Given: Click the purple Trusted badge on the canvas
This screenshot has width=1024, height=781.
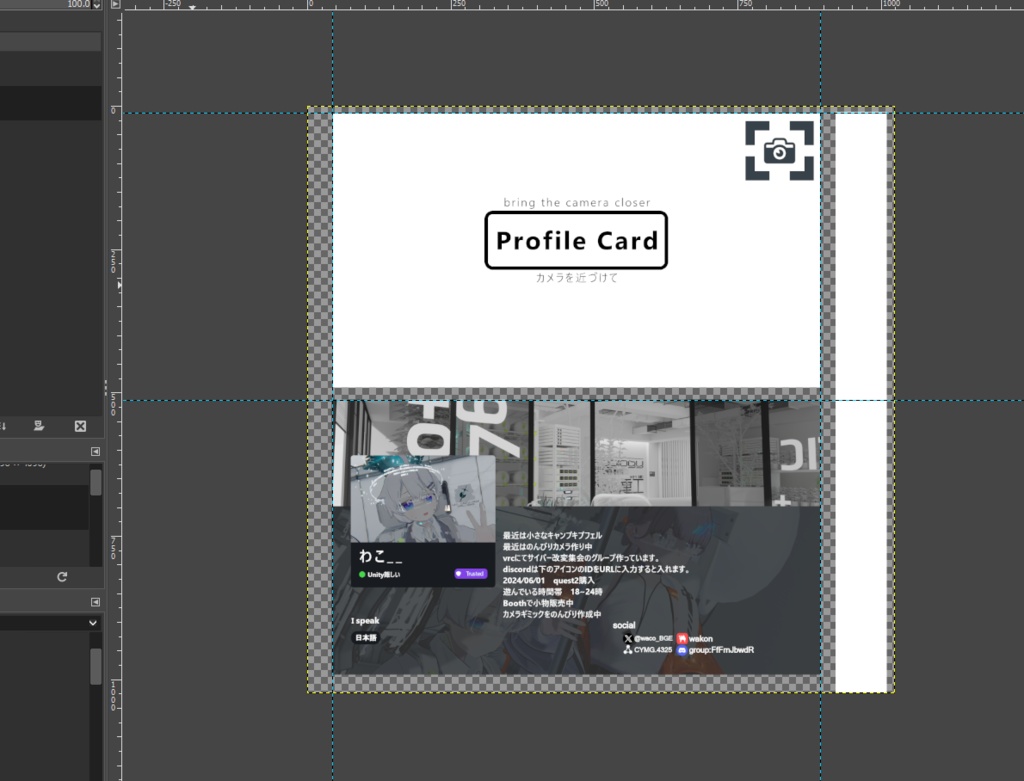Looking at the screenshot, I should click(x=471, y=574).
